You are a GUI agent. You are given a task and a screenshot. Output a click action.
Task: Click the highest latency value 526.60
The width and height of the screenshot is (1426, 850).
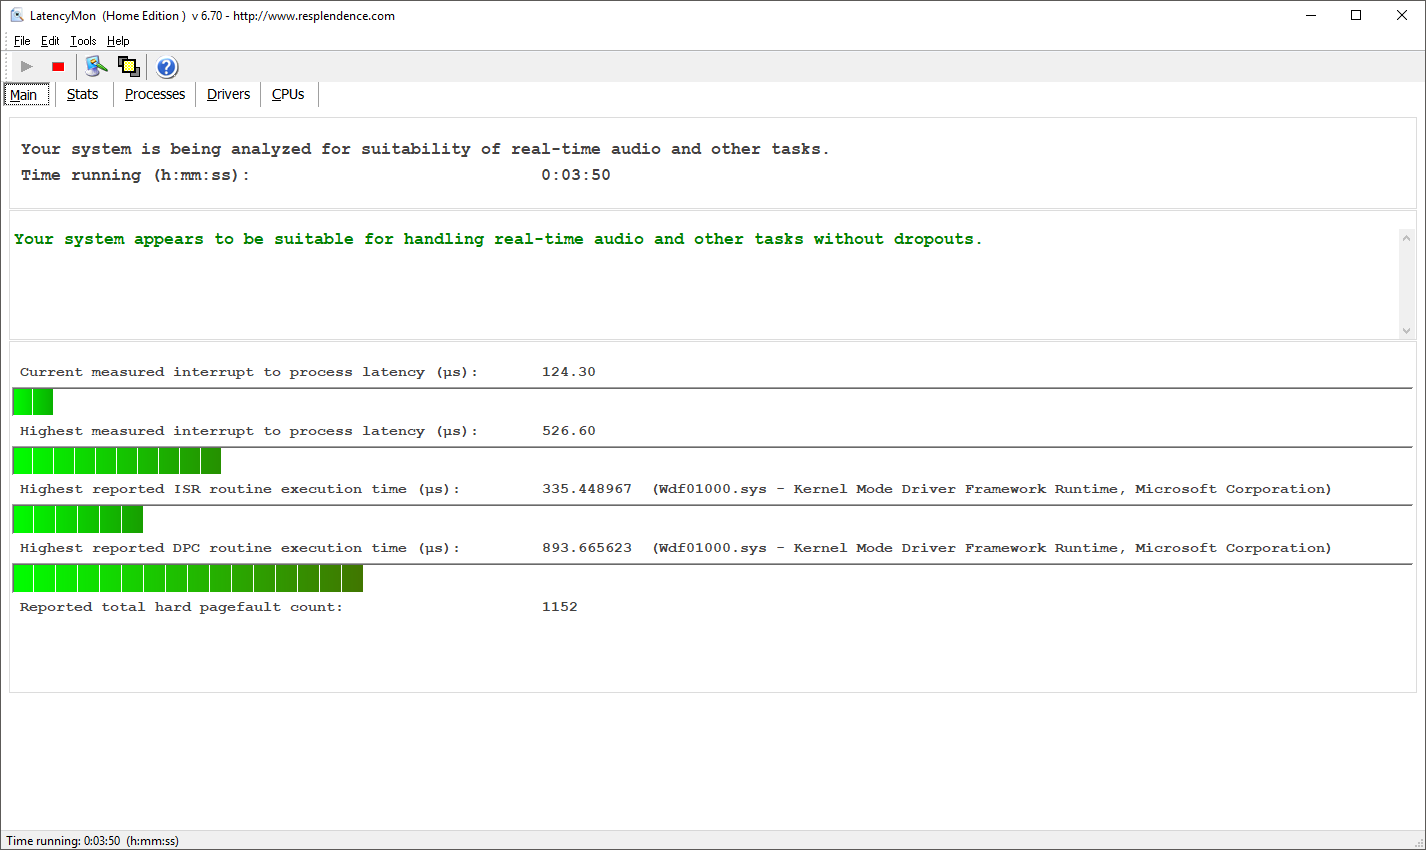coord(569,431)
